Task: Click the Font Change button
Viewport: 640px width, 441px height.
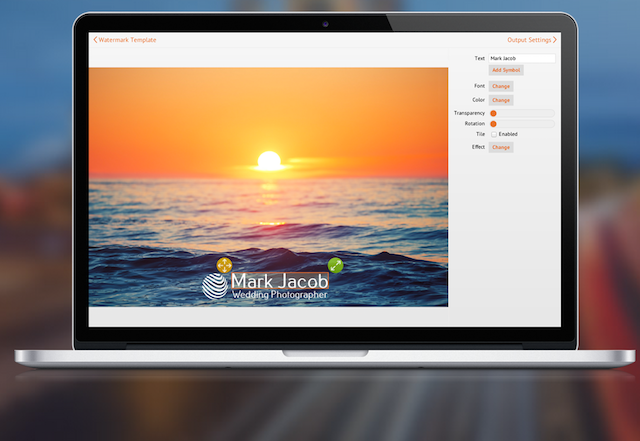Action: (x=501, y=86)
